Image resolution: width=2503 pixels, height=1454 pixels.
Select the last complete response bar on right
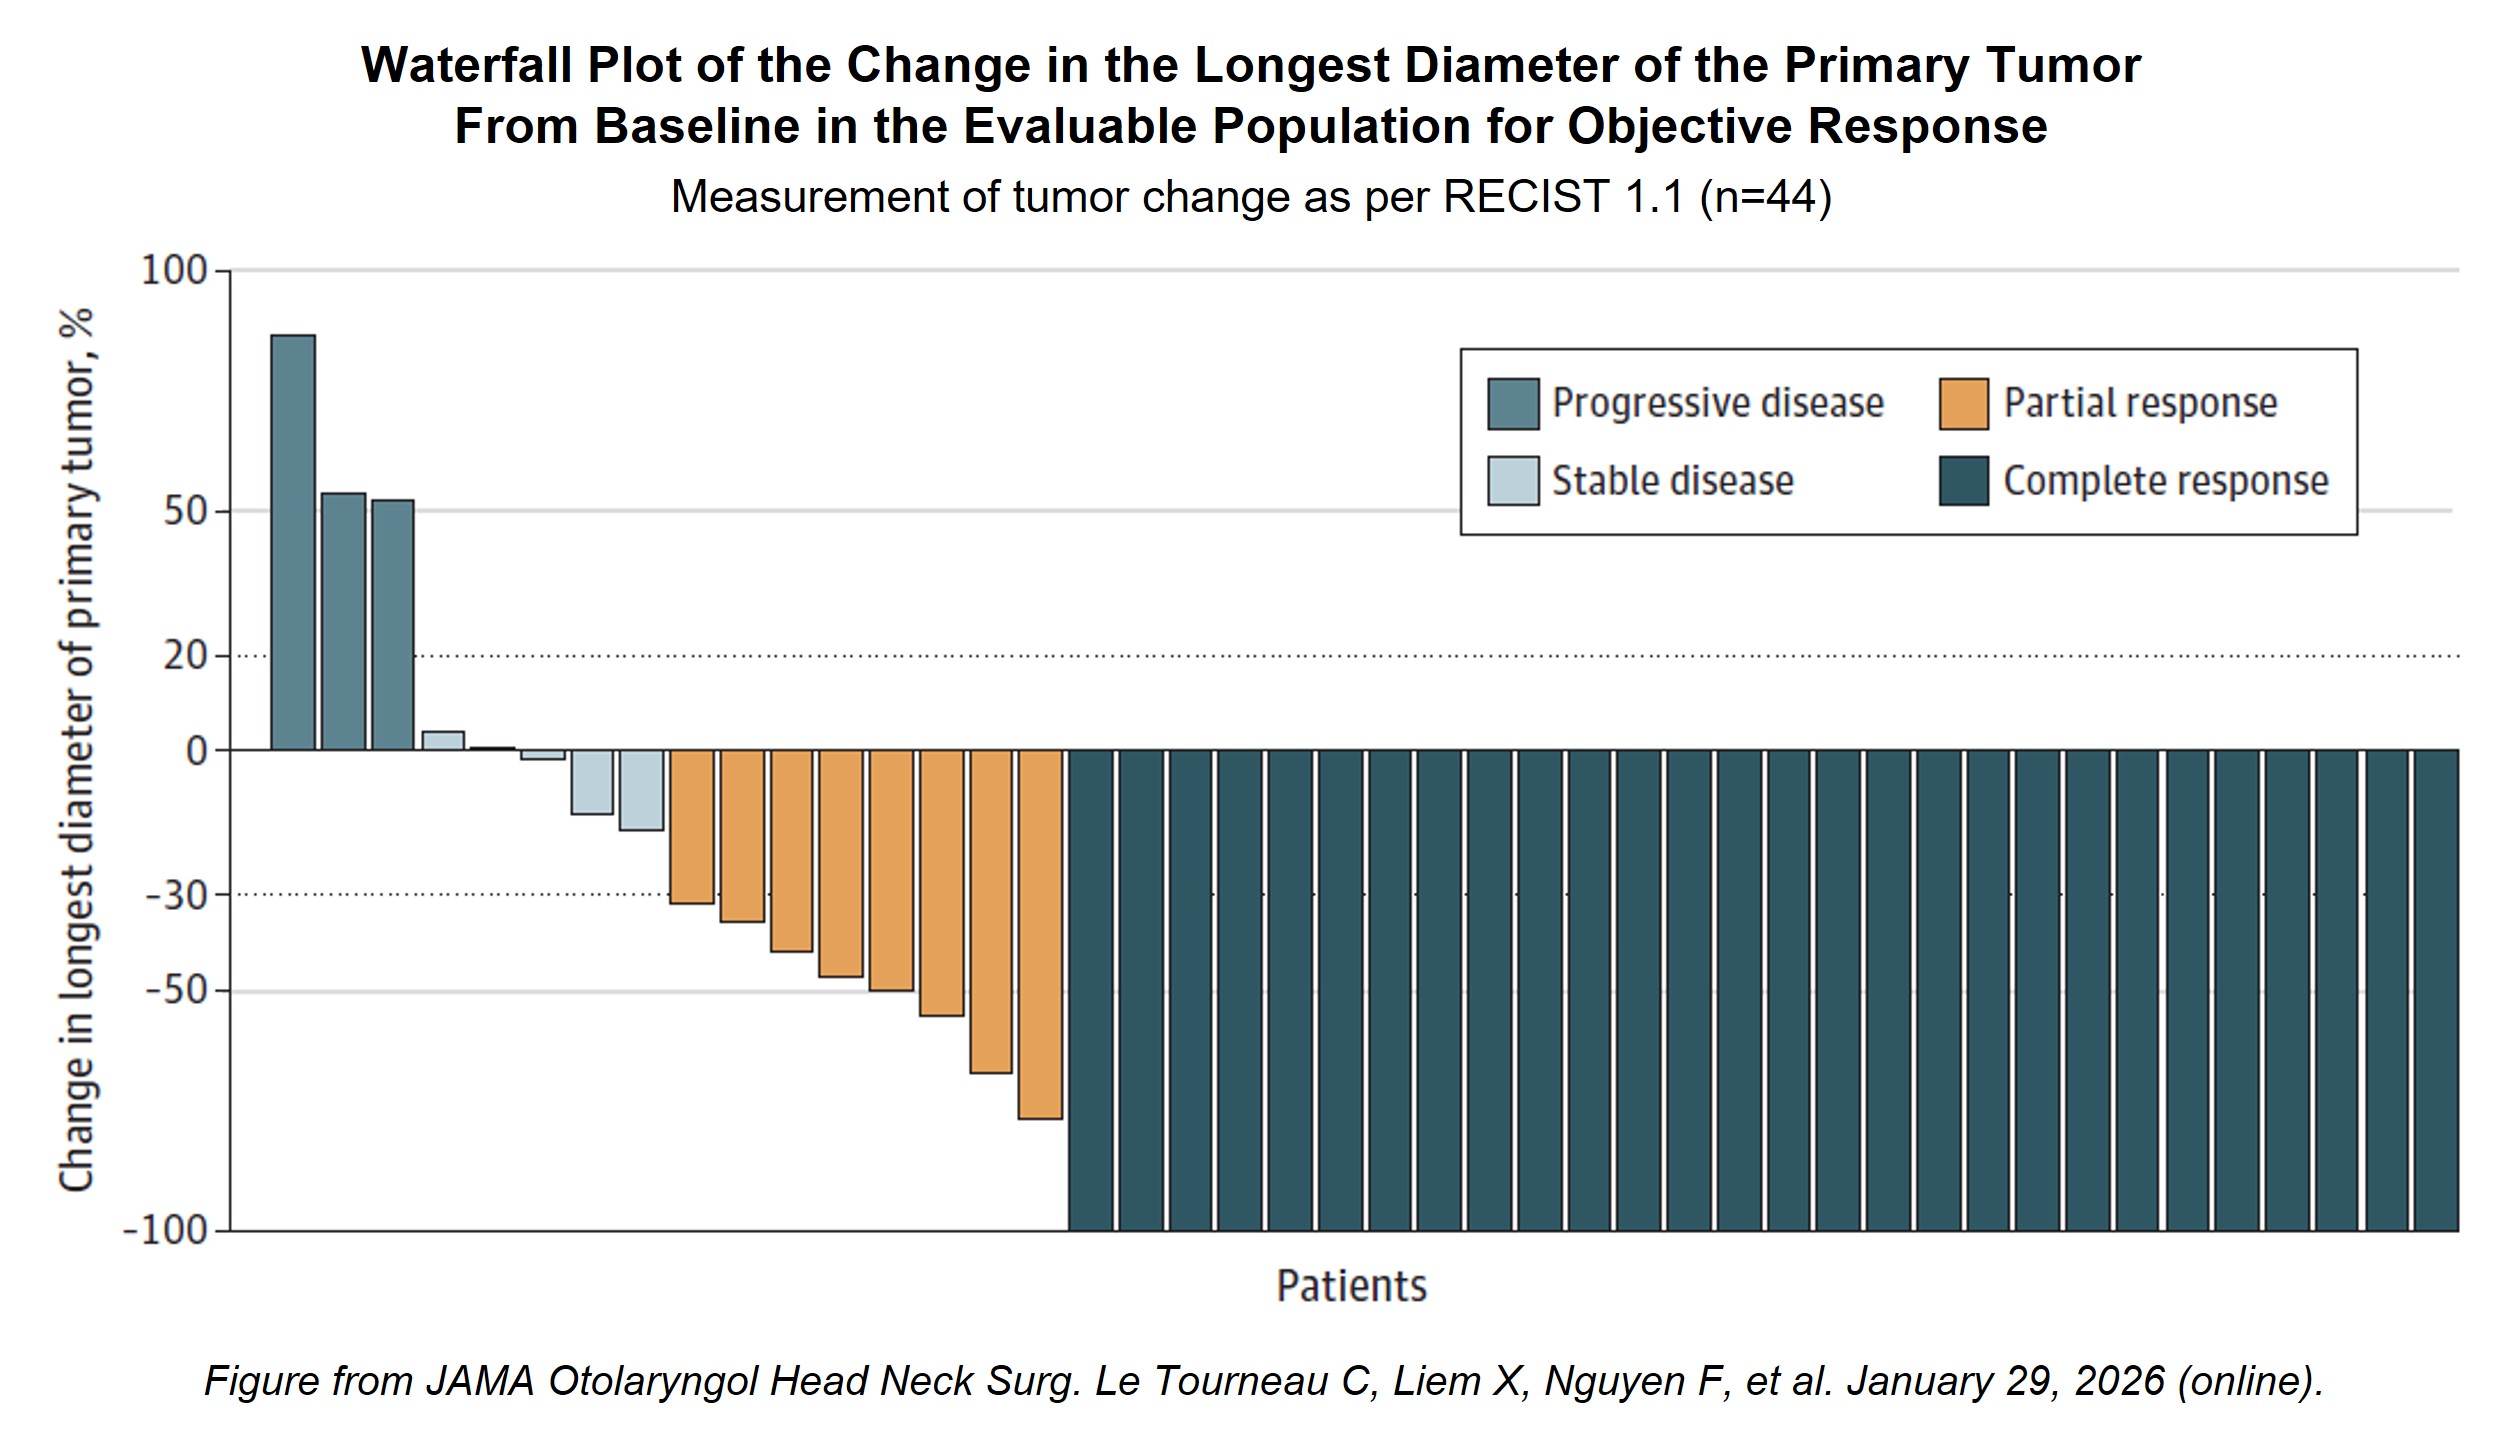pyautogui.click(x=2435, y=989)
